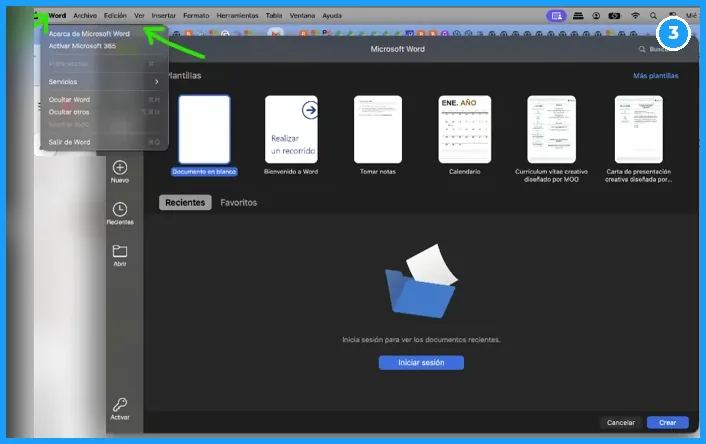Open the Archivo menu
The image size is (706, 444).
pyautogui.click(x=85, y=15)
